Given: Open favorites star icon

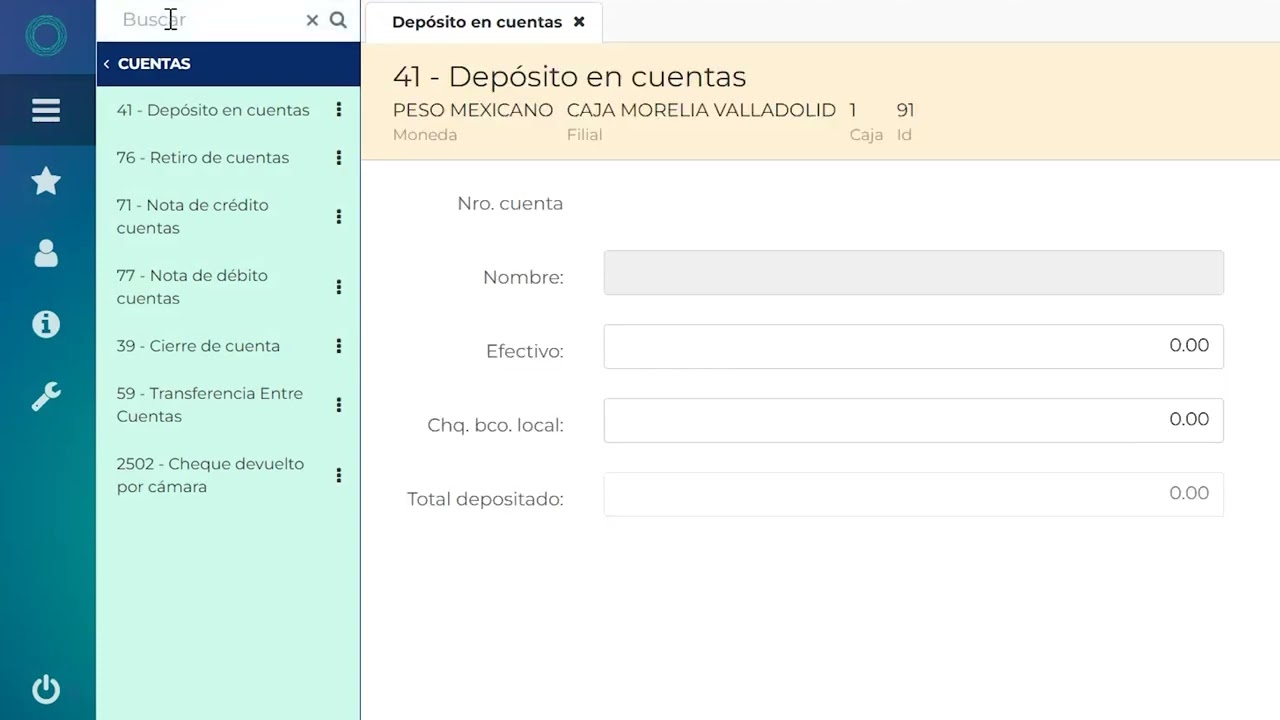Looking at the screenshot, I should pyautogui.click(x=46, y=181).
